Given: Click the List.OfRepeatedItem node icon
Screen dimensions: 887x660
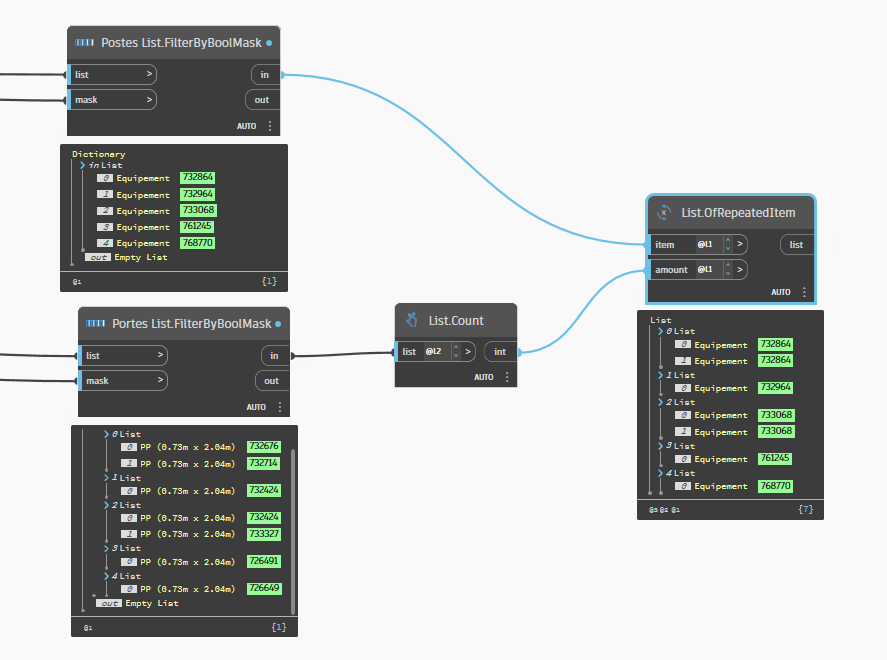Looking at the screenshot, I should [663, 213].
